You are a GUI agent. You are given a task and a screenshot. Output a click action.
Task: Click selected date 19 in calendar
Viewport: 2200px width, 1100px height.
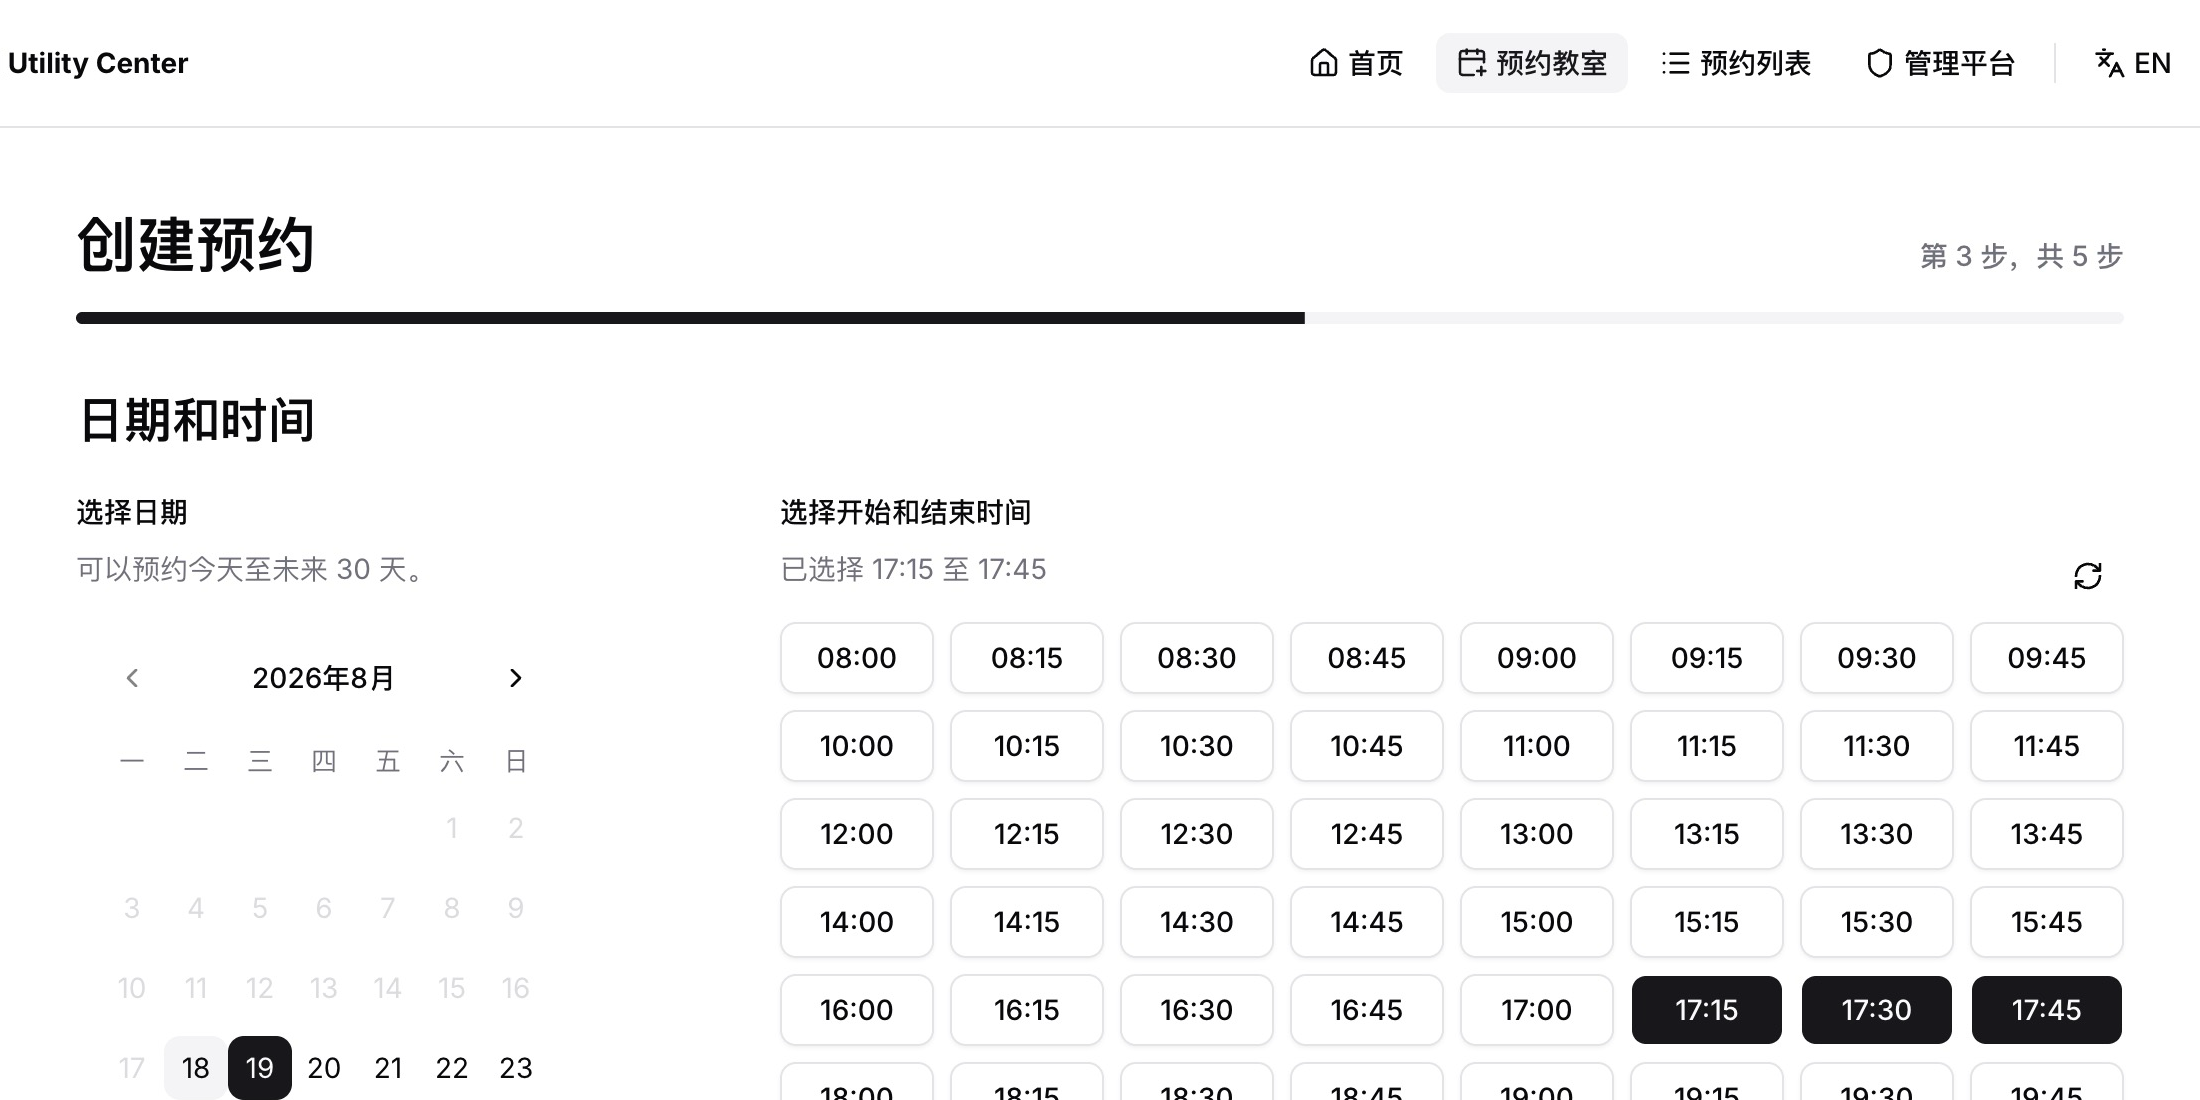click(260, 1068)
